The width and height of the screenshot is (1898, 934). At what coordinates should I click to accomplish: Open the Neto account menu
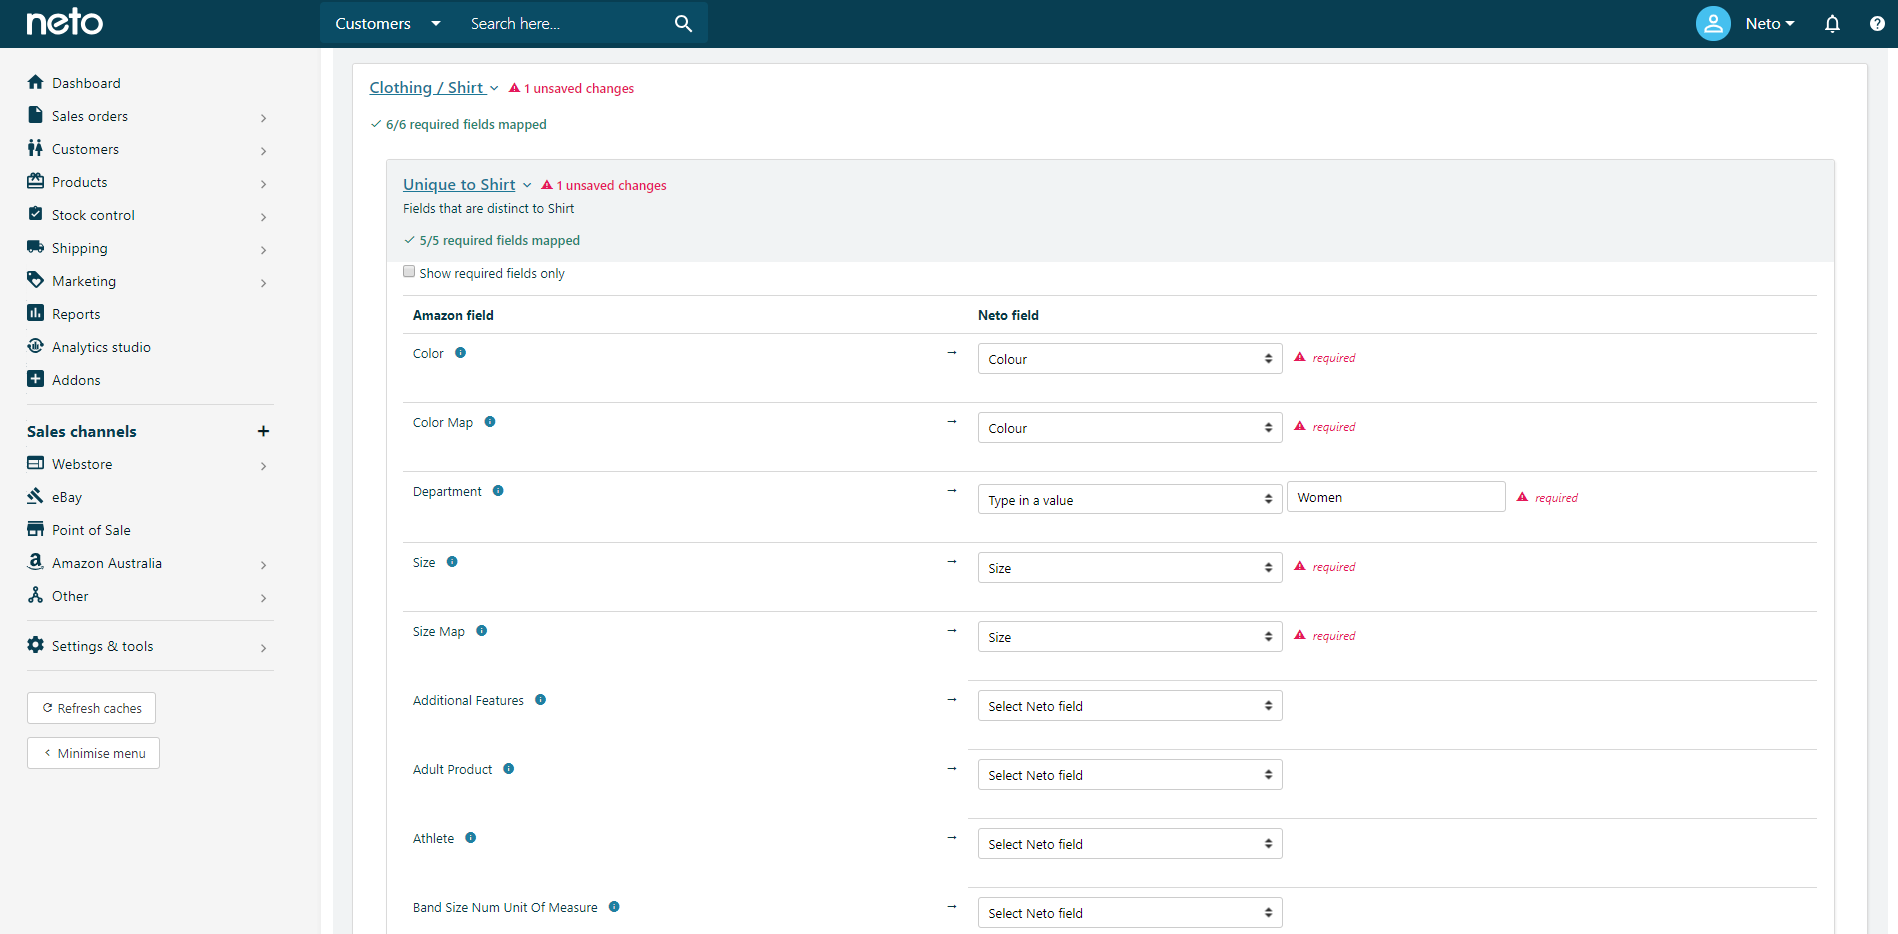(x=1770, y=23)
